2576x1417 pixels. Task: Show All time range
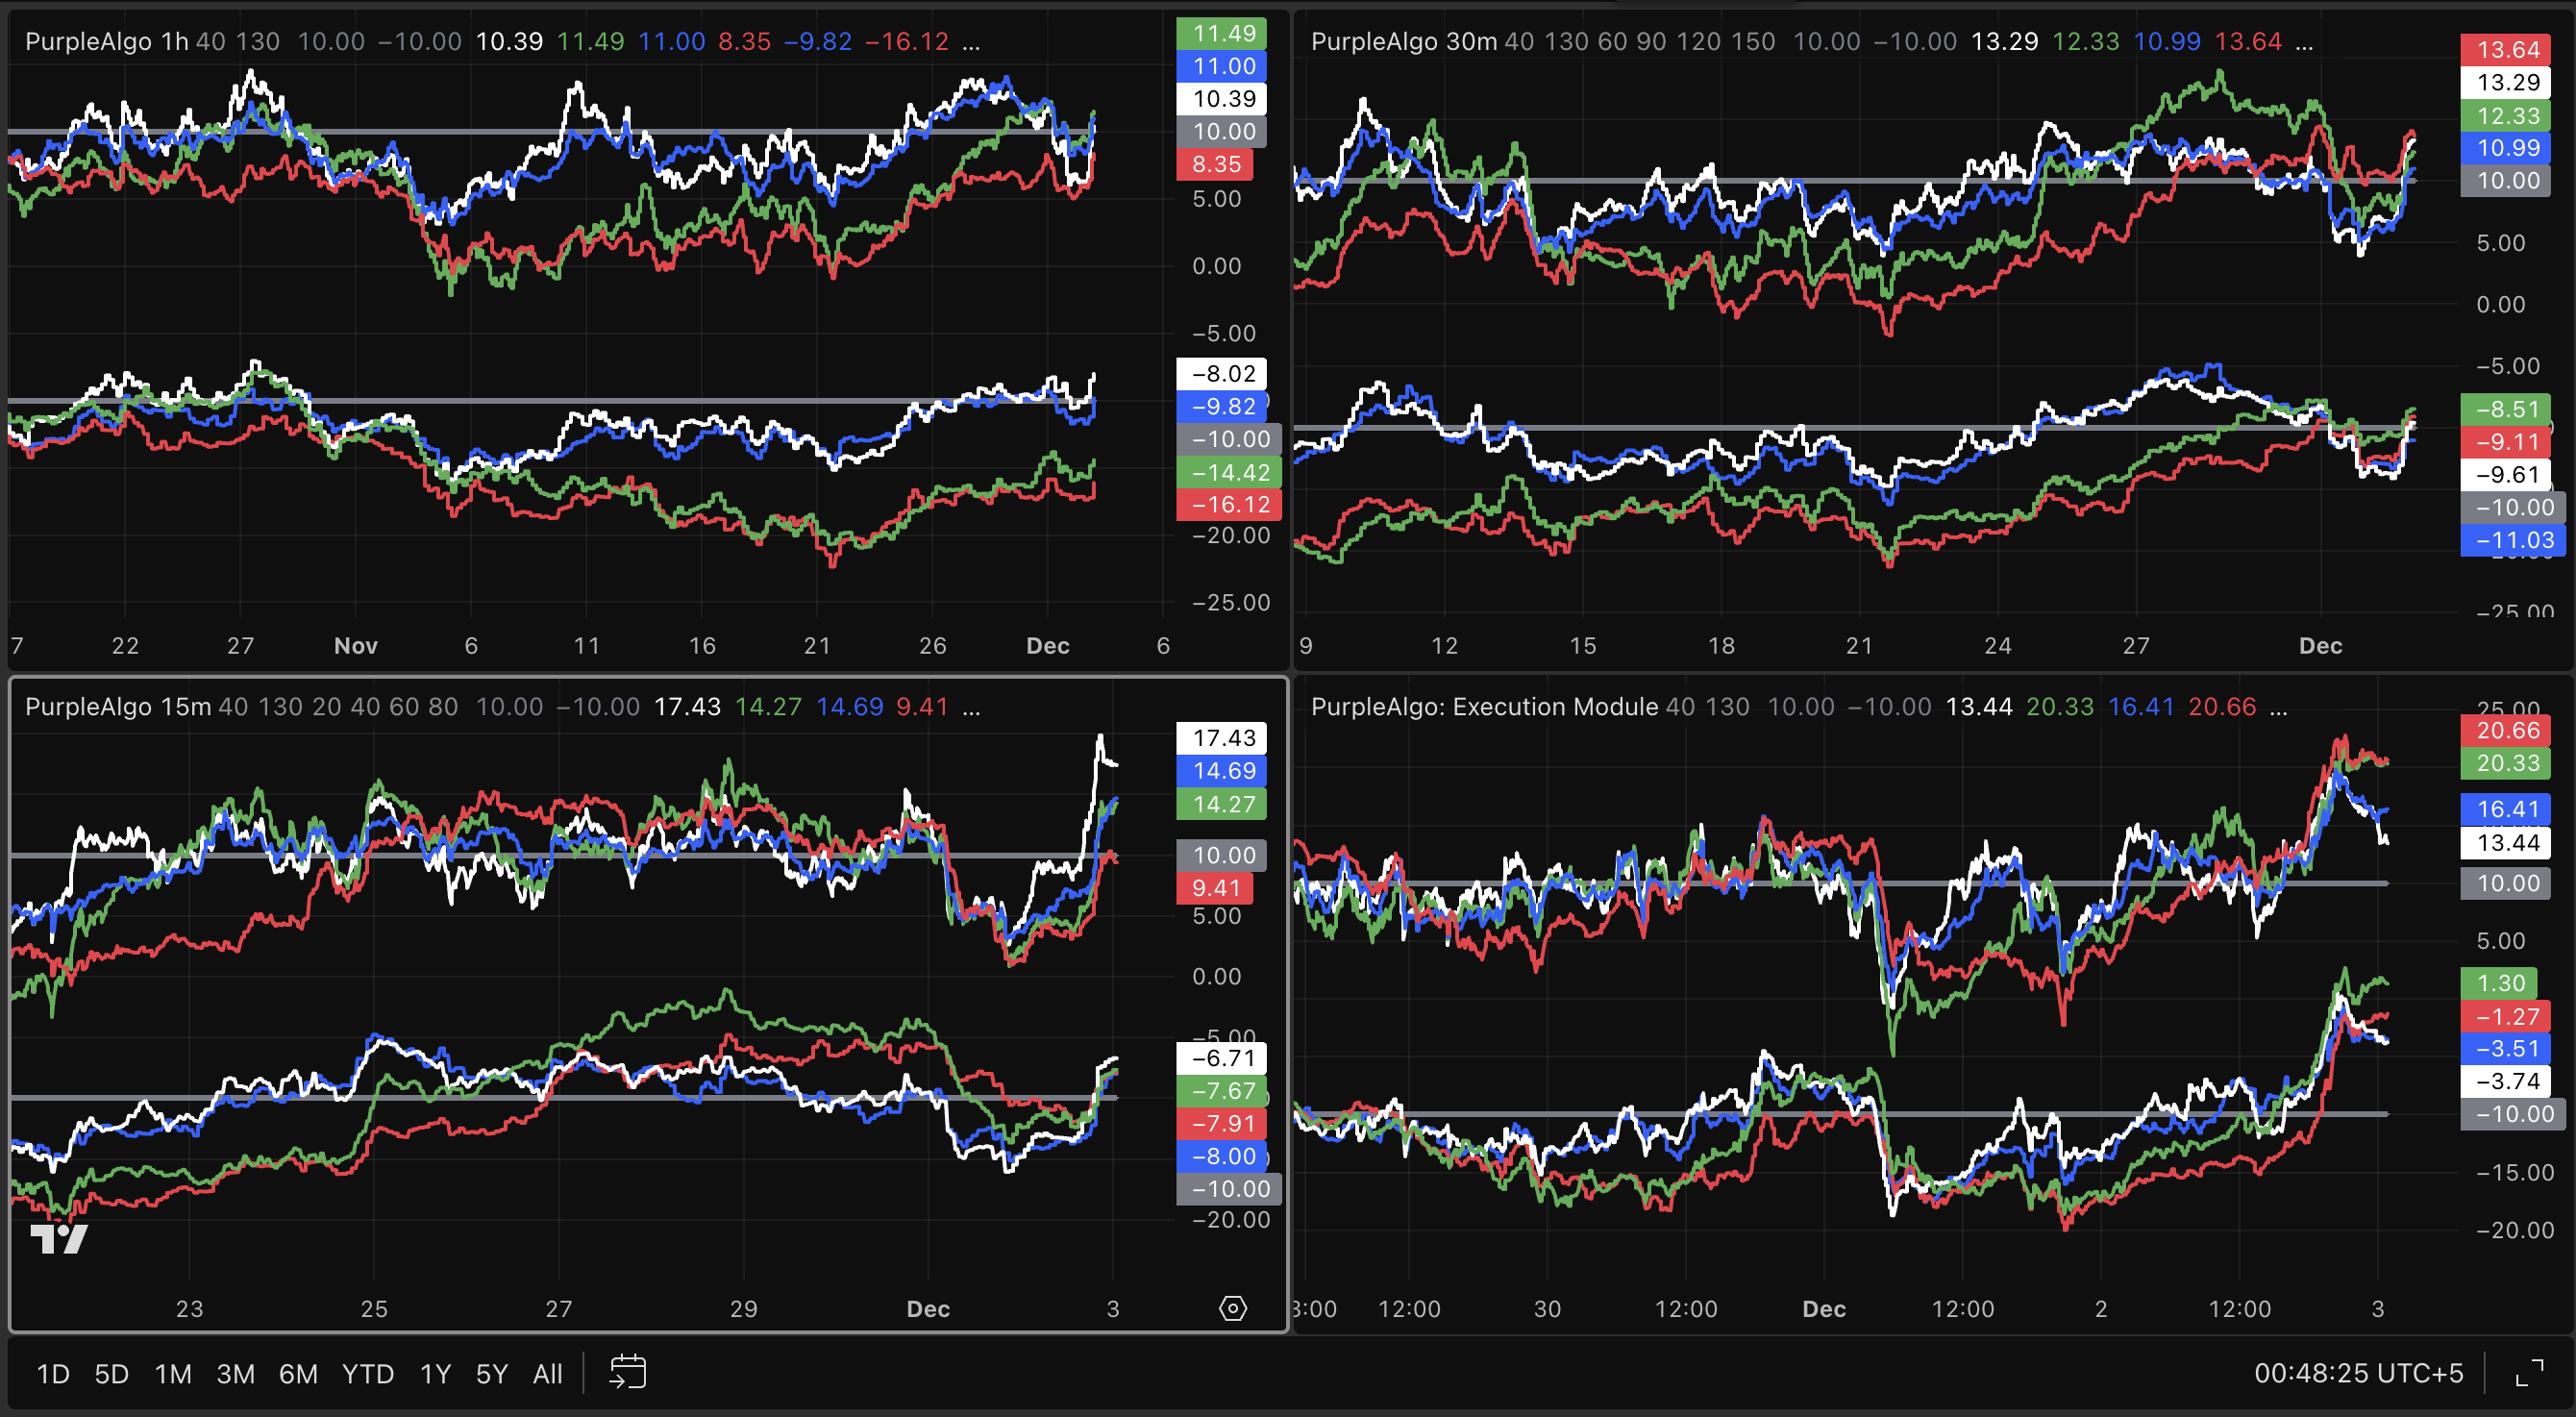[547, 1374]
